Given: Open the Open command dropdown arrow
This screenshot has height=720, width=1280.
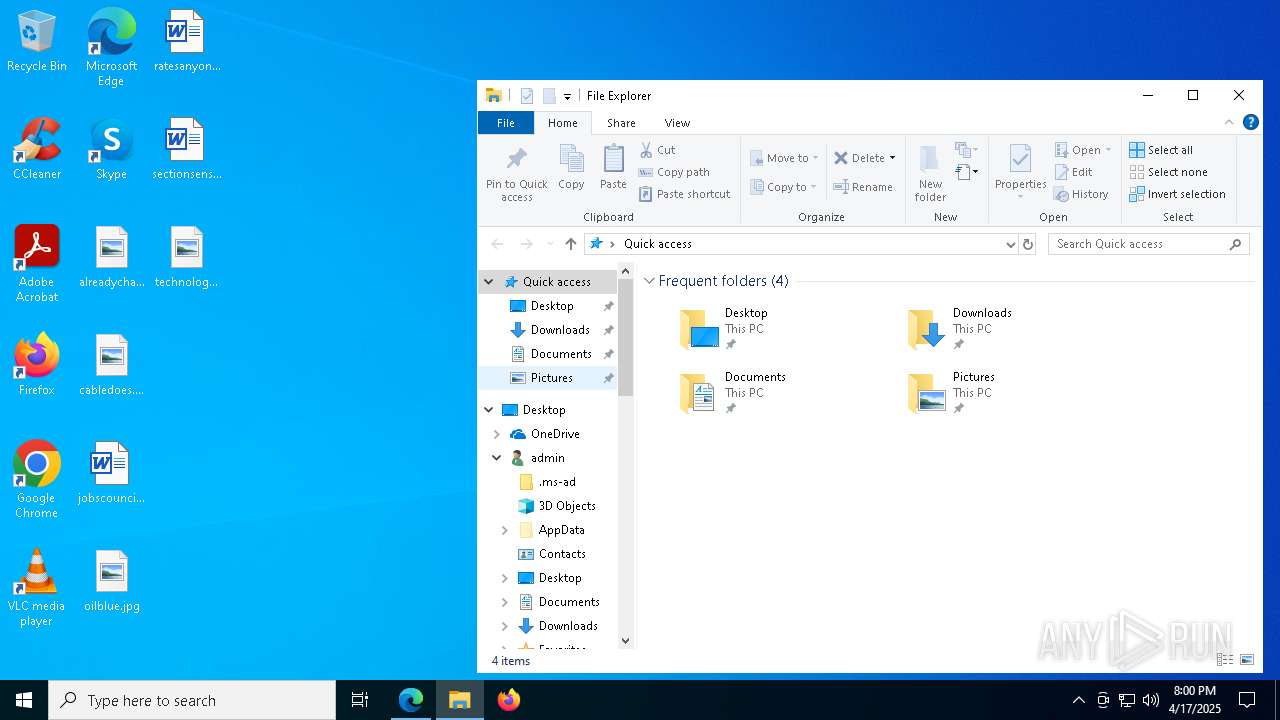Looking at the screenshot, I should [1108, 150].
